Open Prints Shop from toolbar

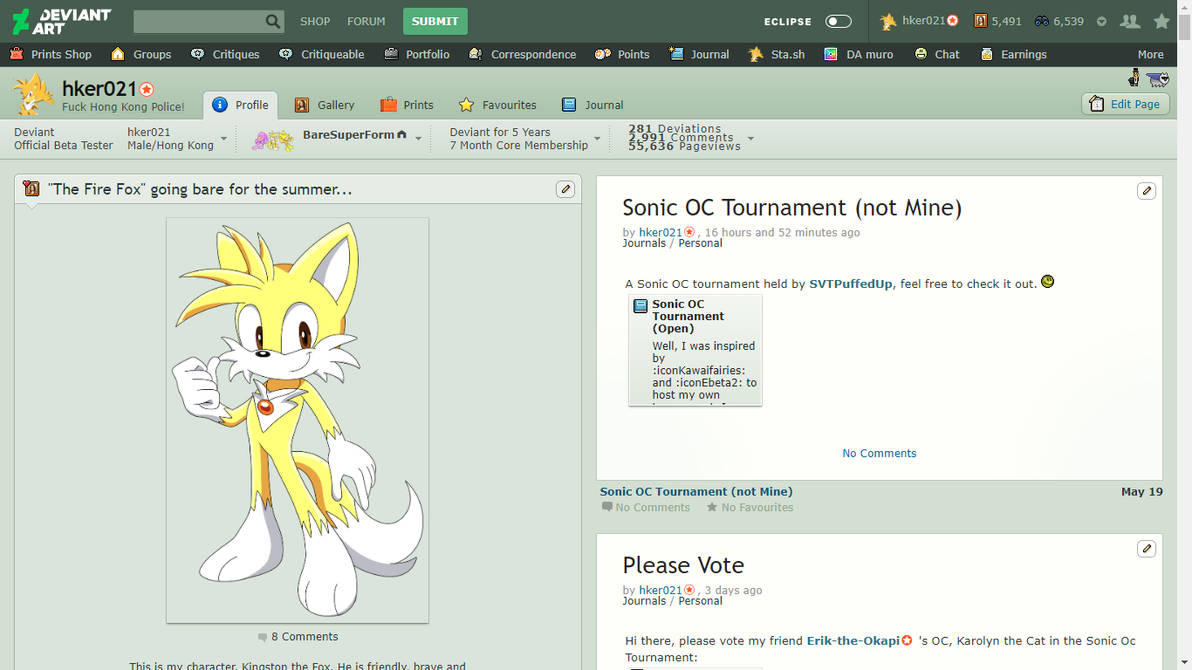[51, 54]
